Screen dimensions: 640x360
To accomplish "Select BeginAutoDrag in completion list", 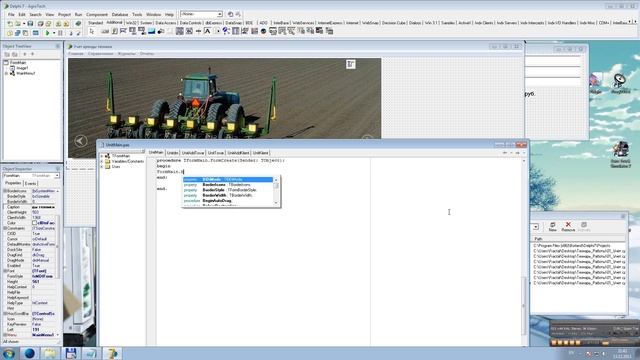I will click(x=227, y=200).
